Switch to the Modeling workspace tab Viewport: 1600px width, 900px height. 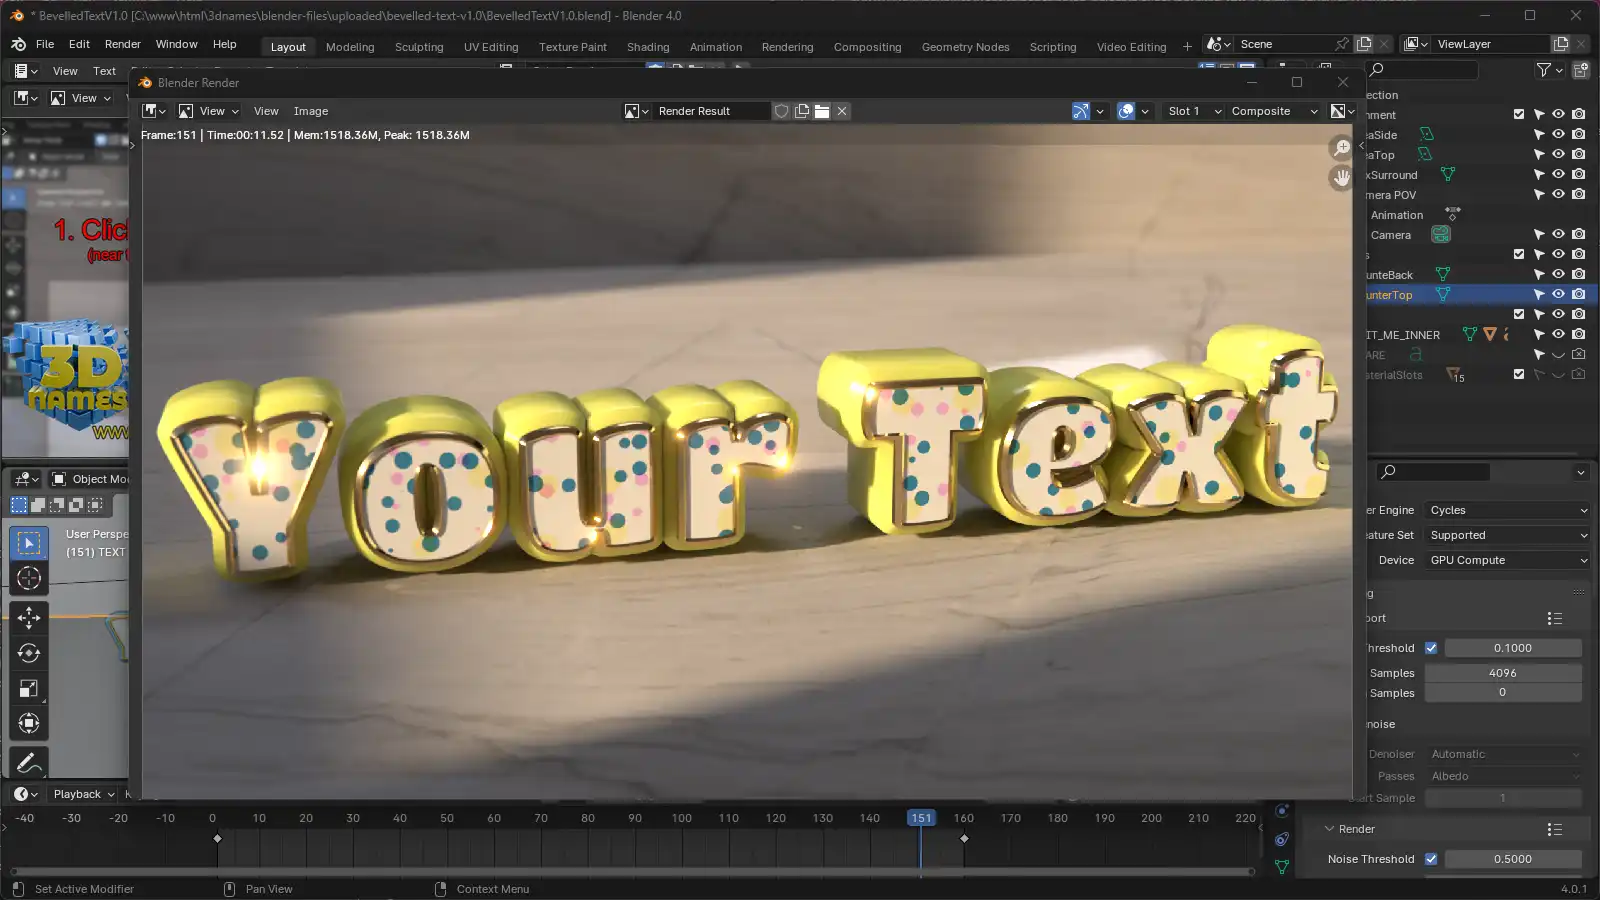click(x=350, y=47)
